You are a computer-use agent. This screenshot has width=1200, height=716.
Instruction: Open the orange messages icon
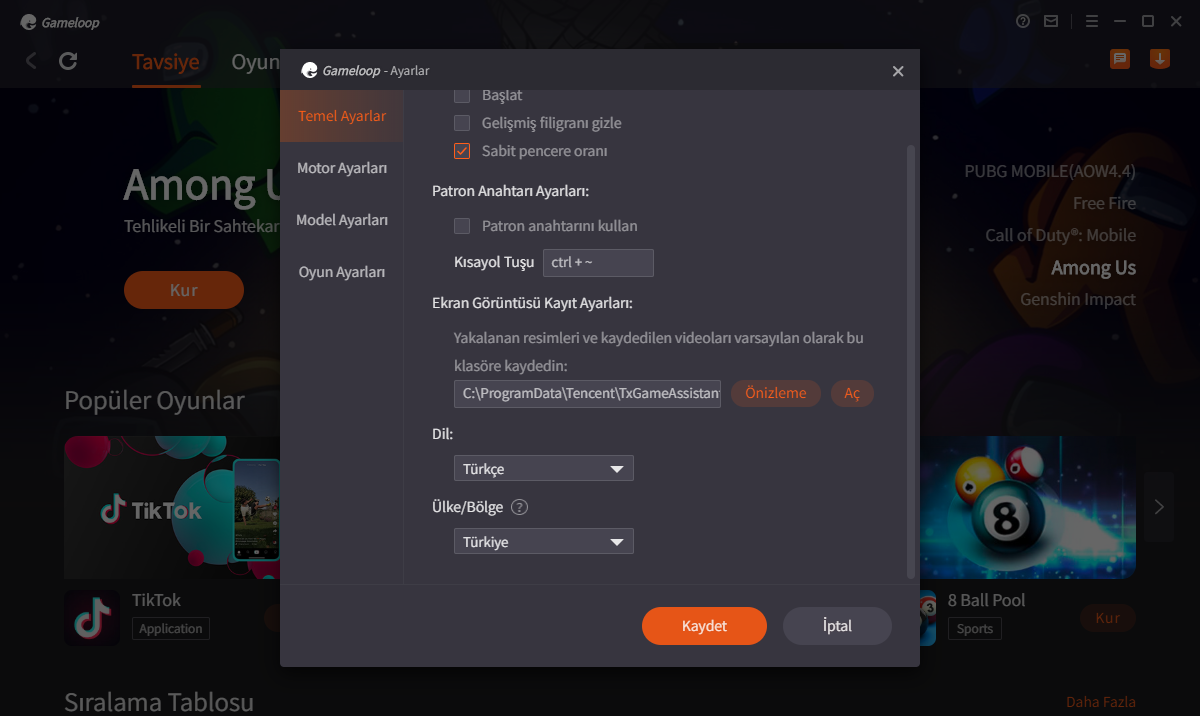(1120, 59)
